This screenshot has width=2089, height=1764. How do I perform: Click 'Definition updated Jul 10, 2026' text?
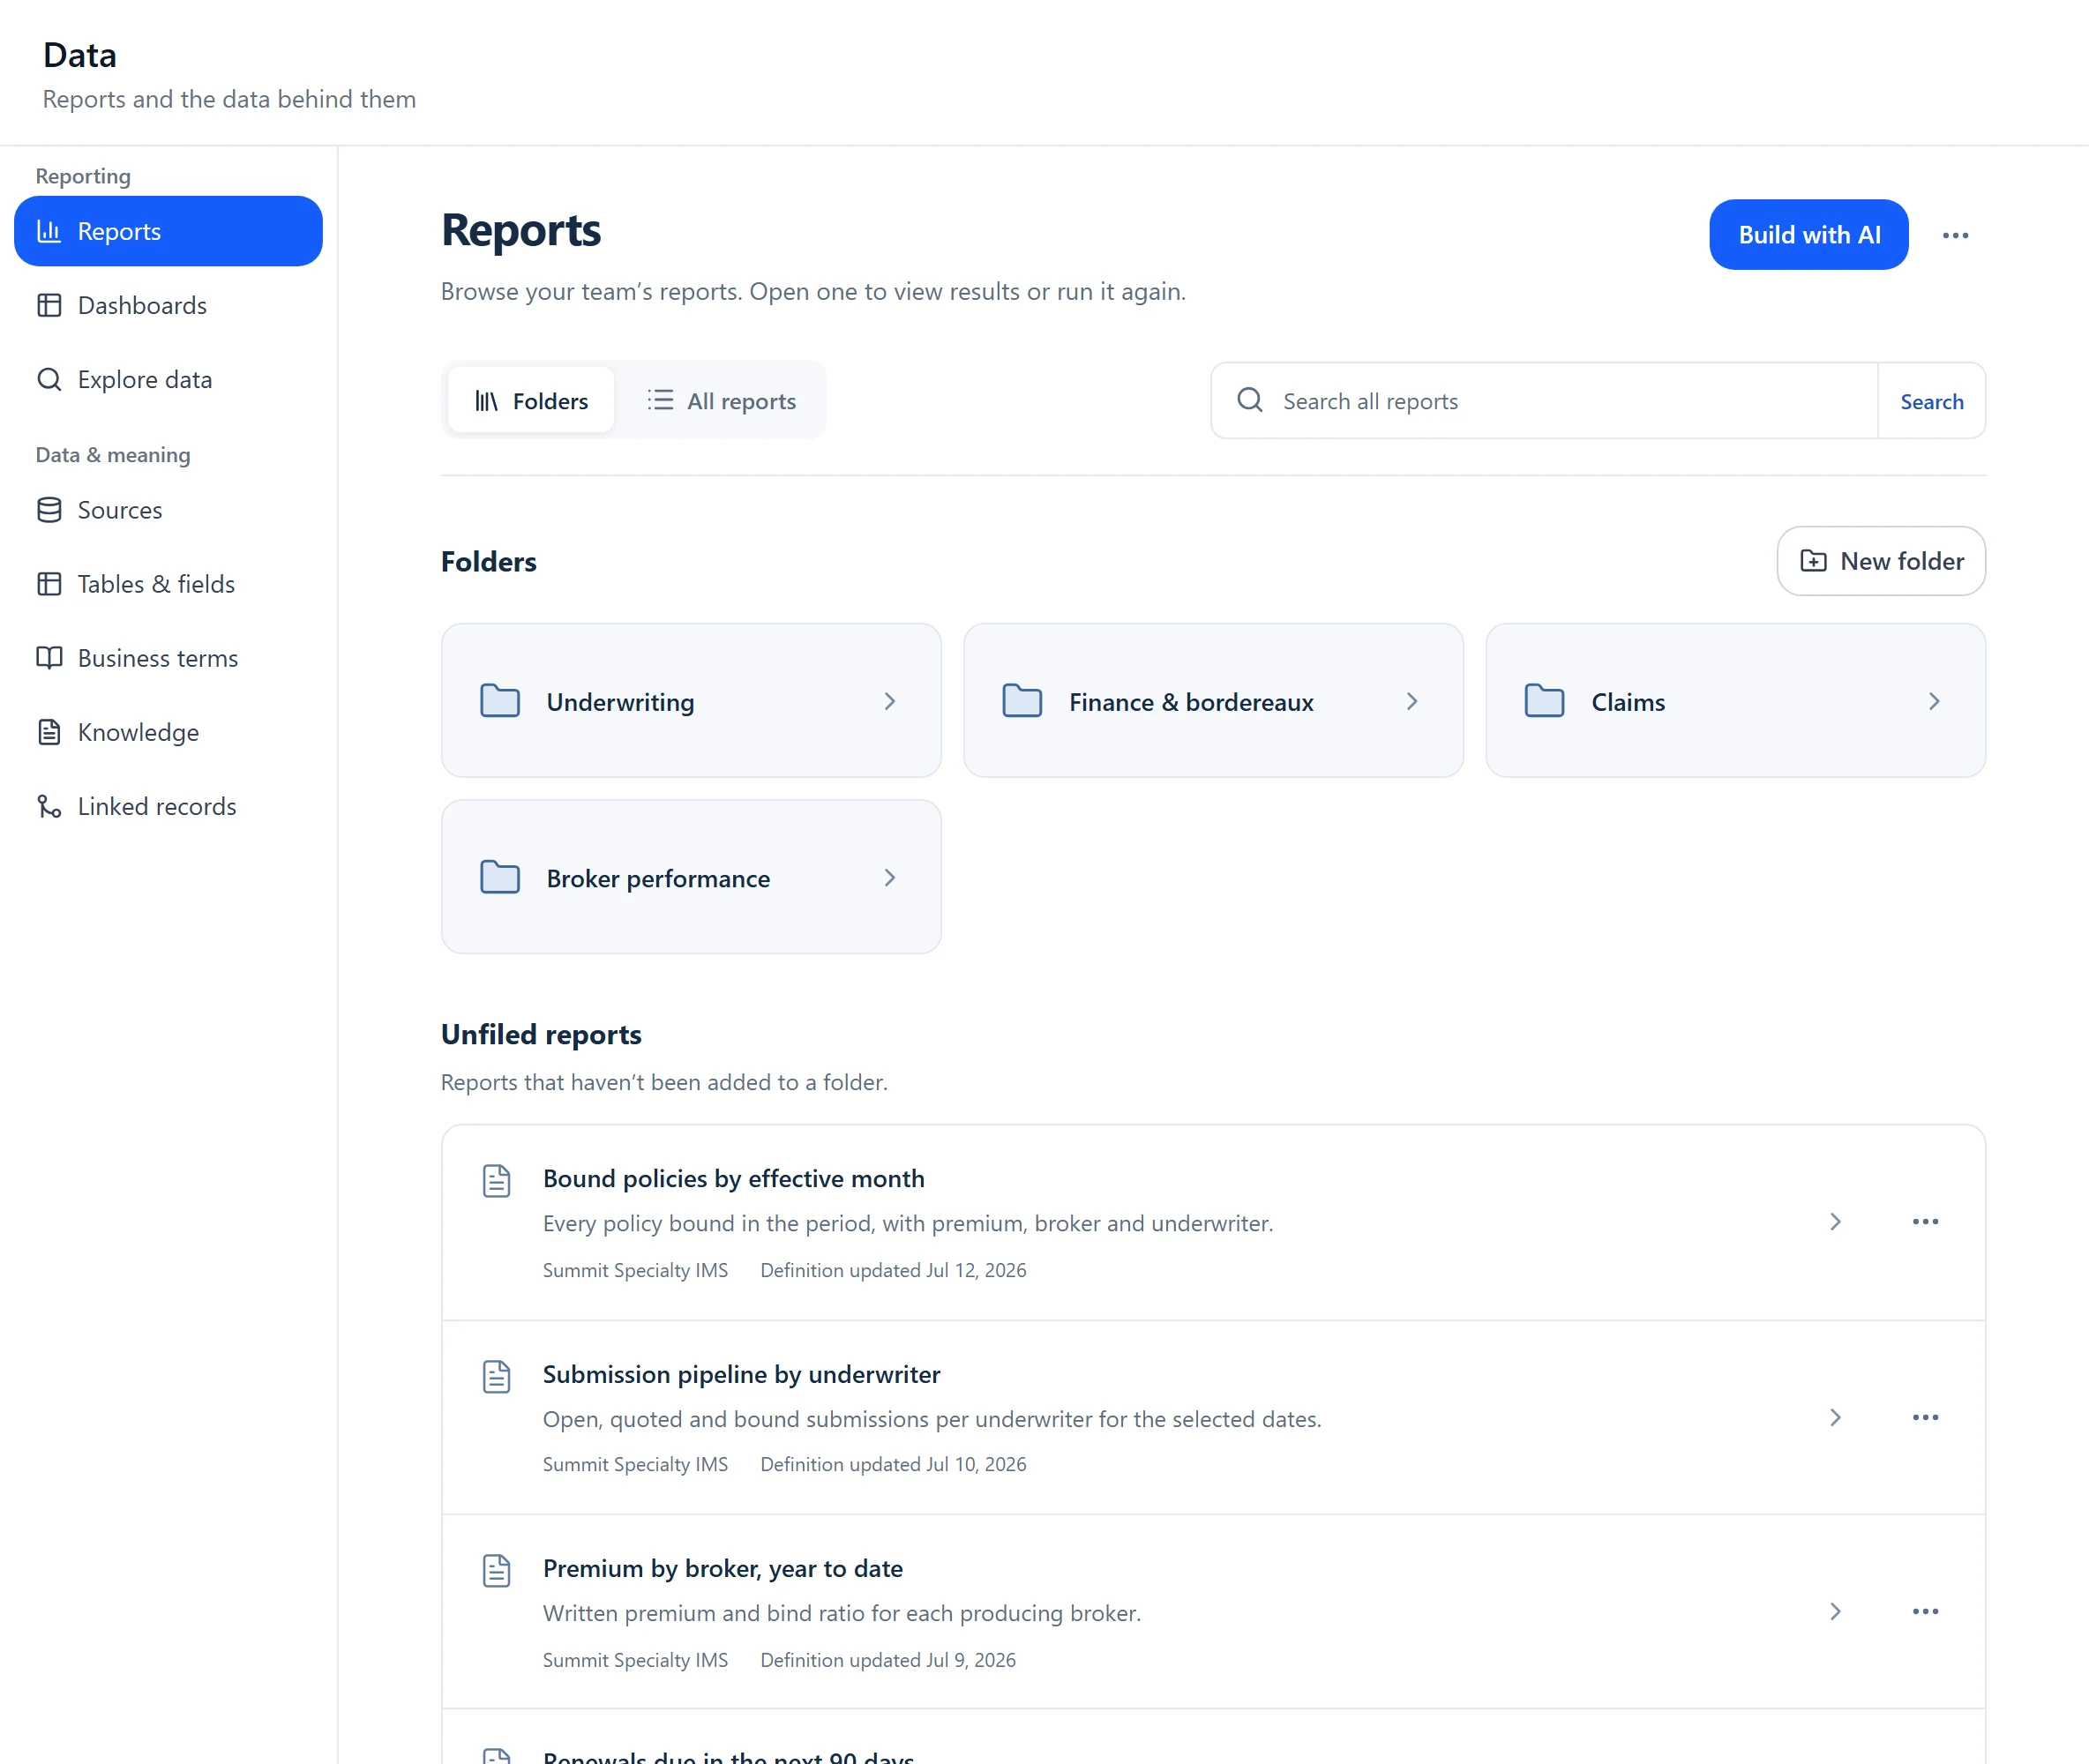[893, 1464]
